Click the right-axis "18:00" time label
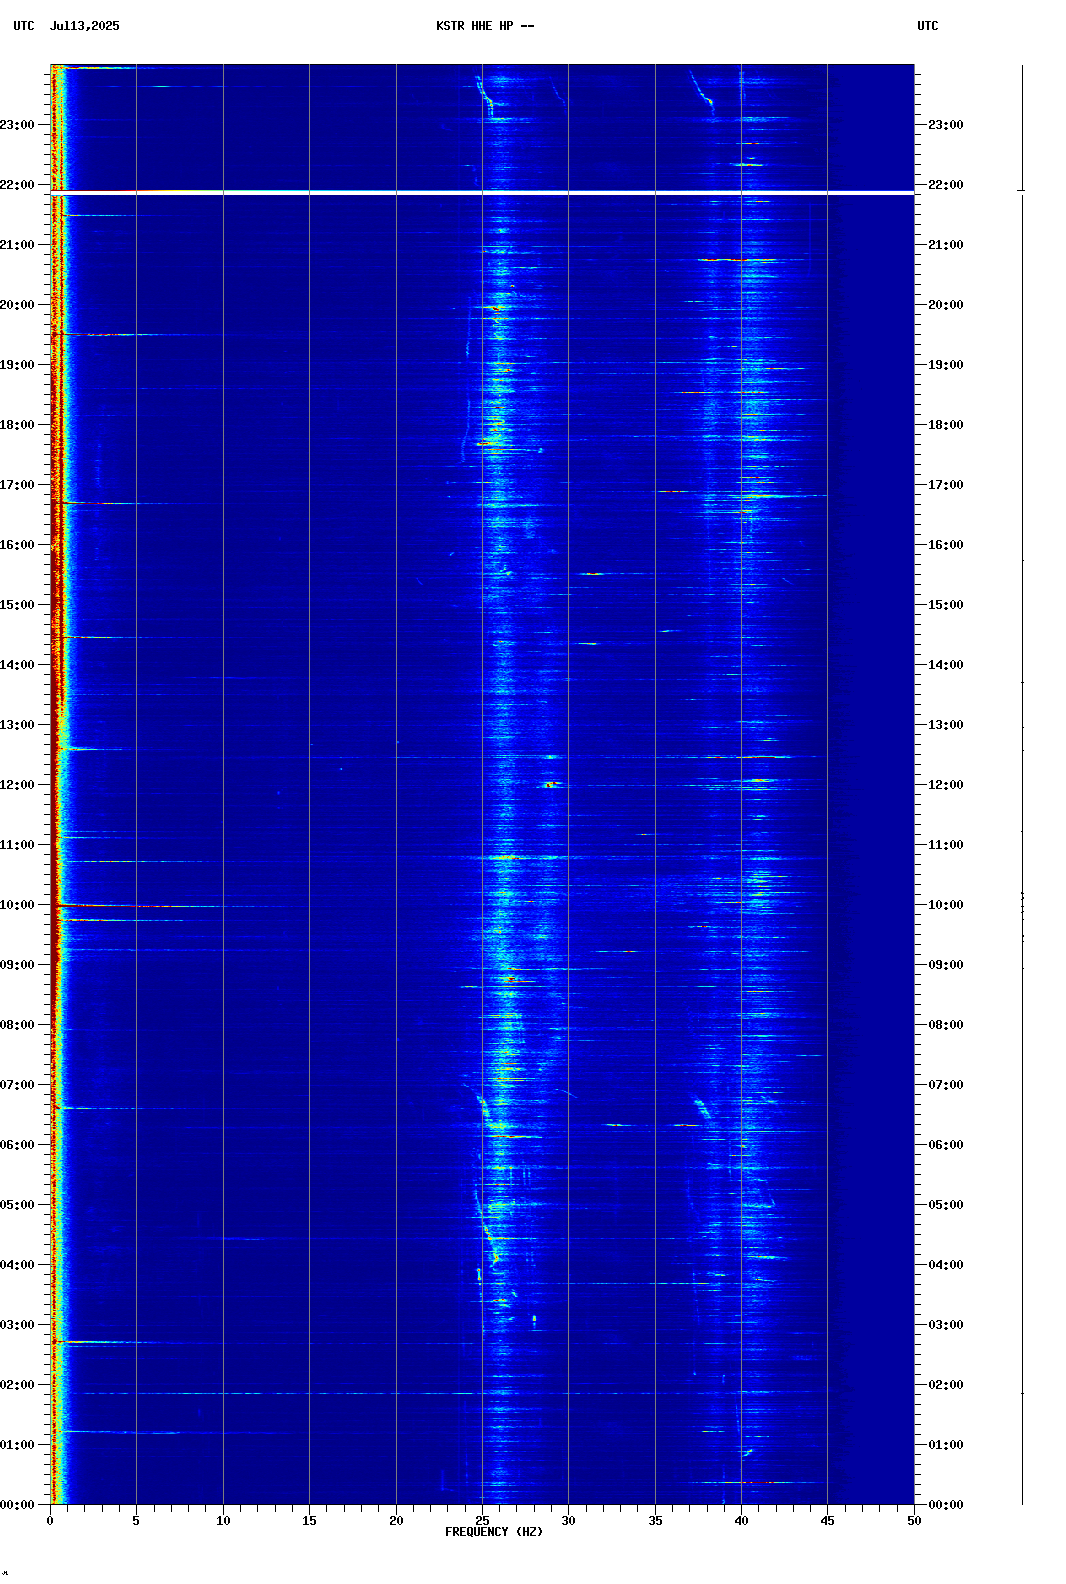The width and height of the screenshot is (1066, 1584). coord(946,425)
